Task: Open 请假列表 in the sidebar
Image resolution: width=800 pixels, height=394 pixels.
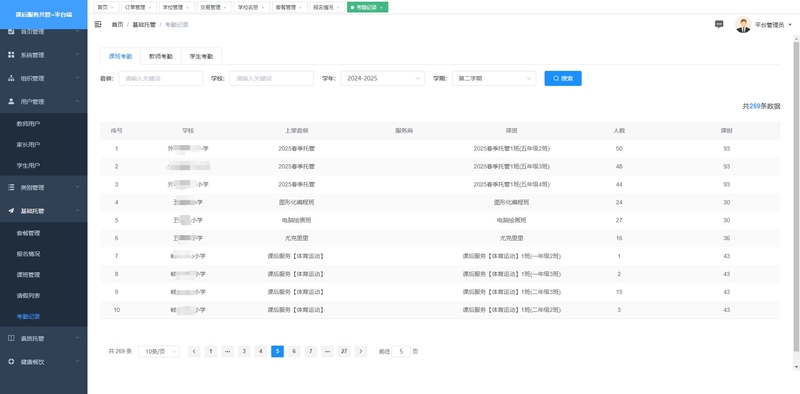Action: (x=28, y=296)
